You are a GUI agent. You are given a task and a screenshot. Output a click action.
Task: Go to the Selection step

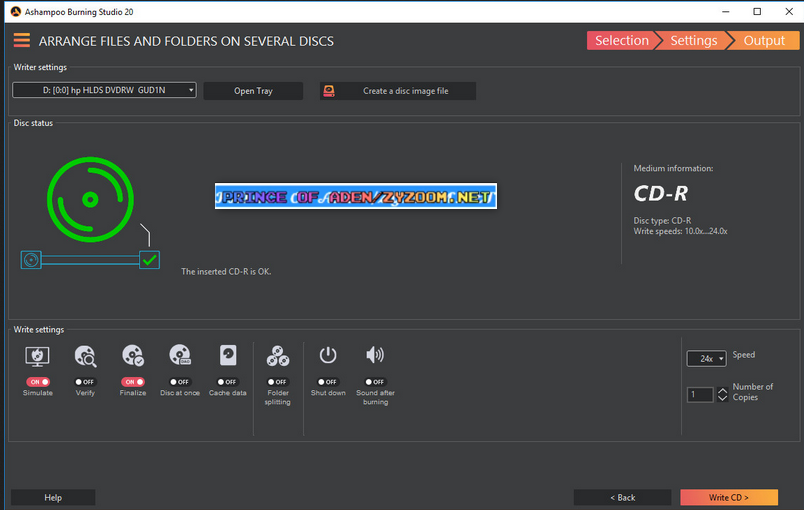[621, 40]
